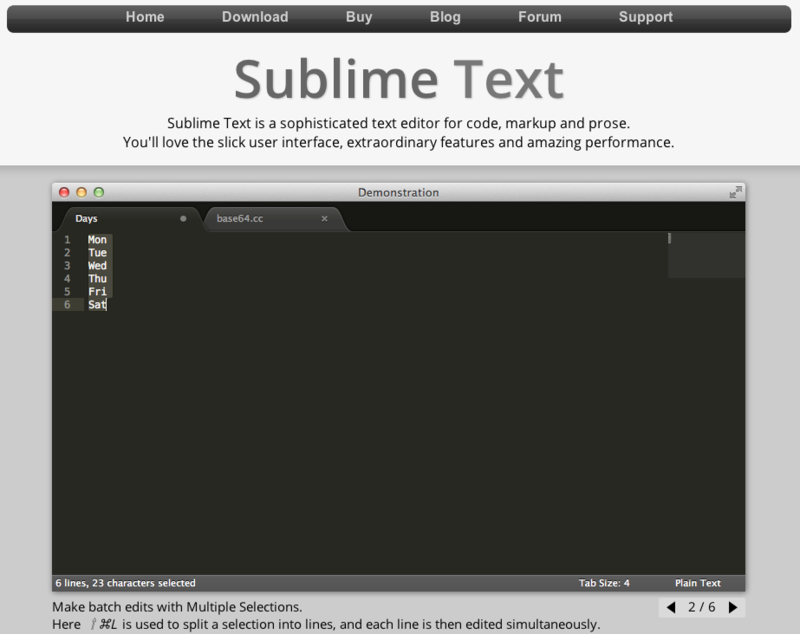Click the ⇧⌘L shortcut text
The height and width of the screenshot is (634, 800).
(x=104, y=624)
